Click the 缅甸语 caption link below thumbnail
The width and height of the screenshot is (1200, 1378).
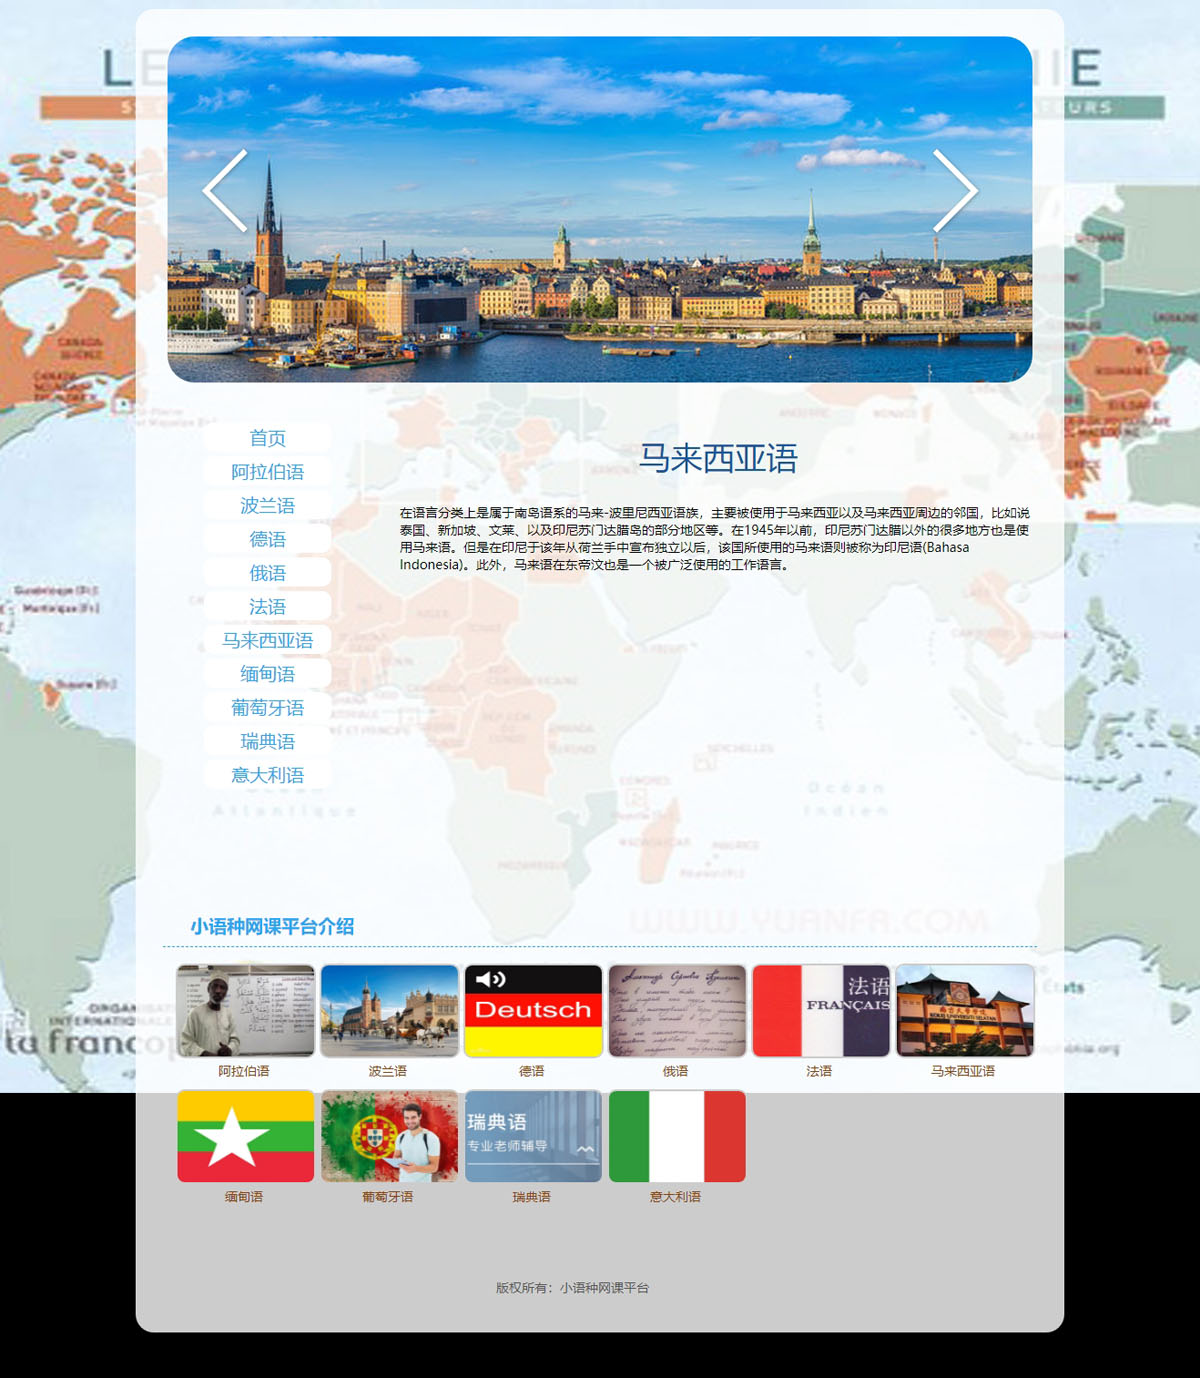[x=244, y=1197]
